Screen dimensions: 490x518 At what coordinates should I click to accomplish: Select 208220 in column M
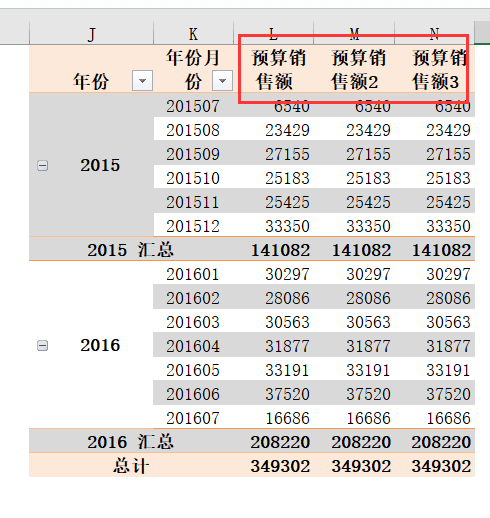(x=361, y=442)
